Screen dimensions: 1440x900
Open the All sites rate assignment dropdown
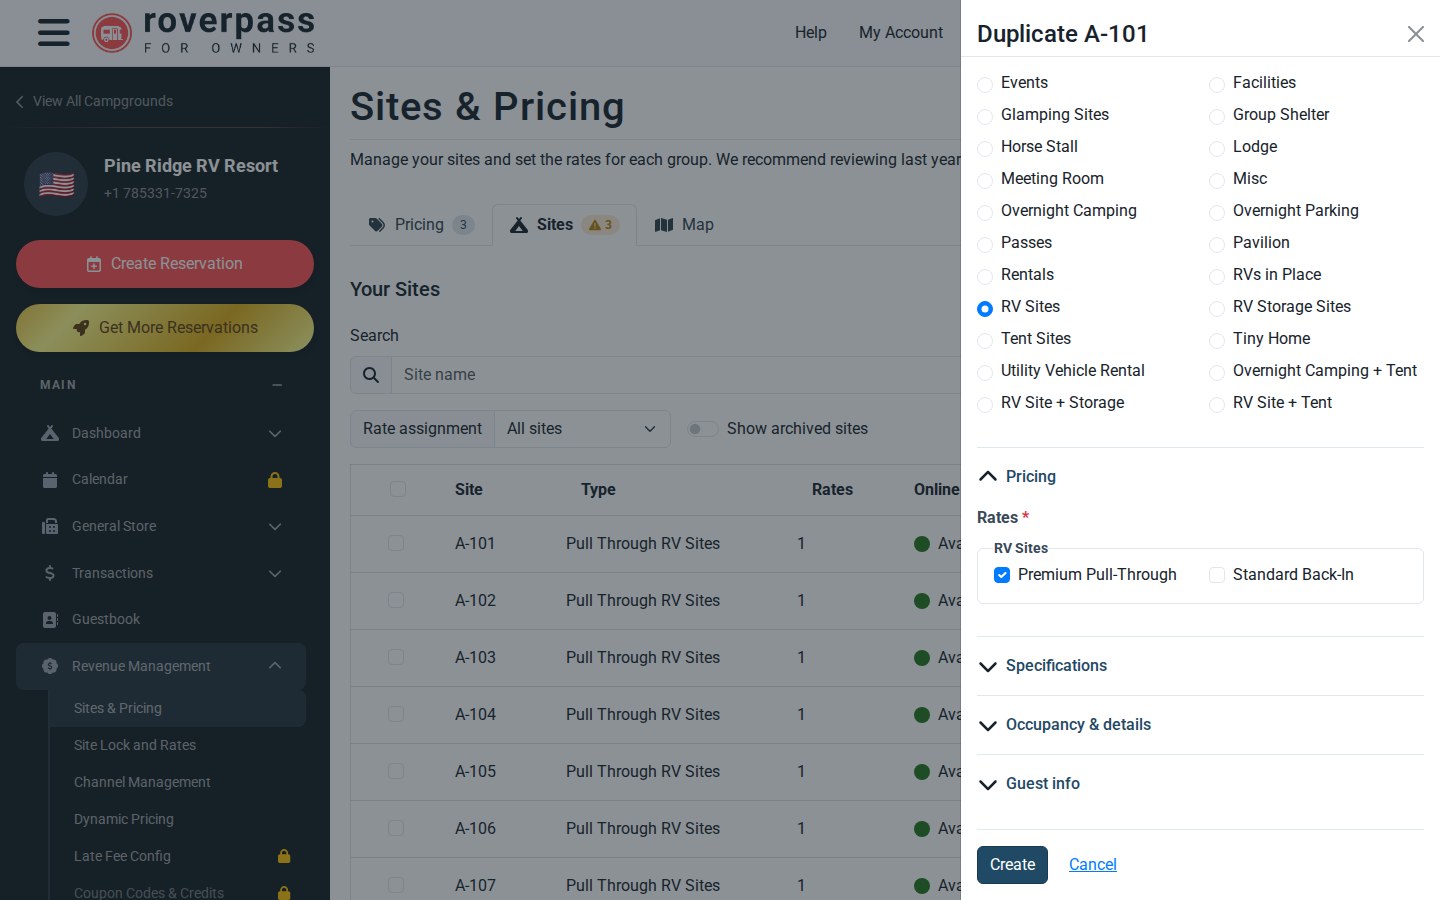click(582, 429)
